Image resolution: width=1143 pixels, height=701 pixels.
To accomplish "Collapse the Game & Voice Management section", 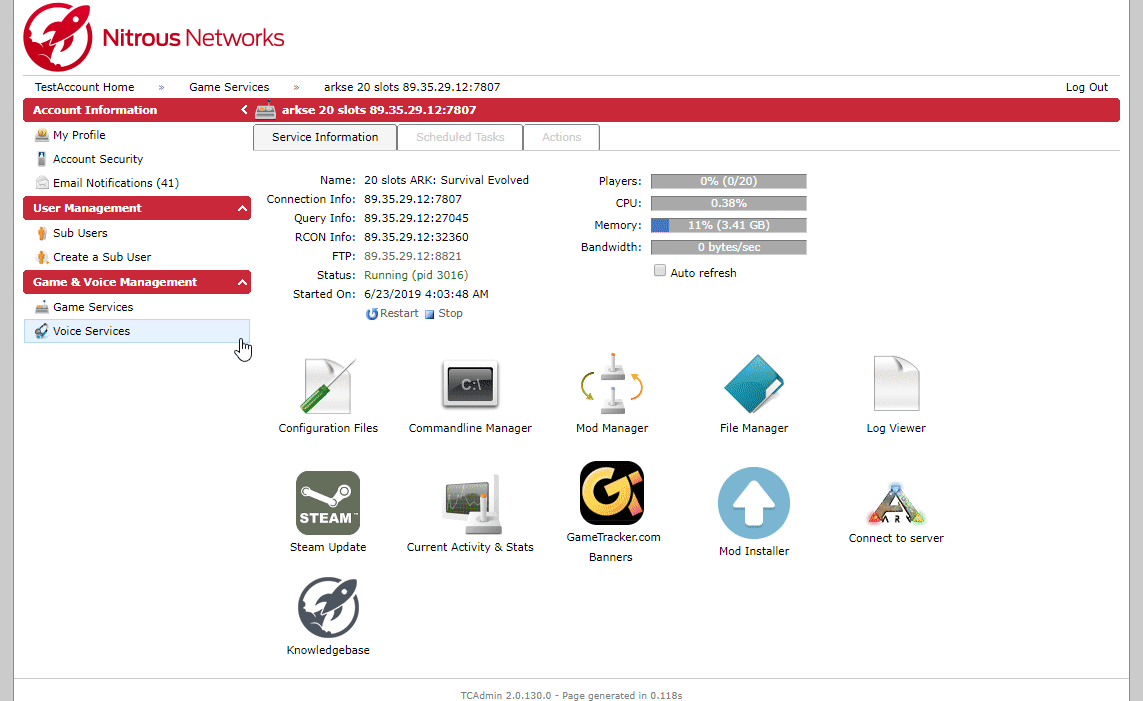I will [x=242, y=283].
